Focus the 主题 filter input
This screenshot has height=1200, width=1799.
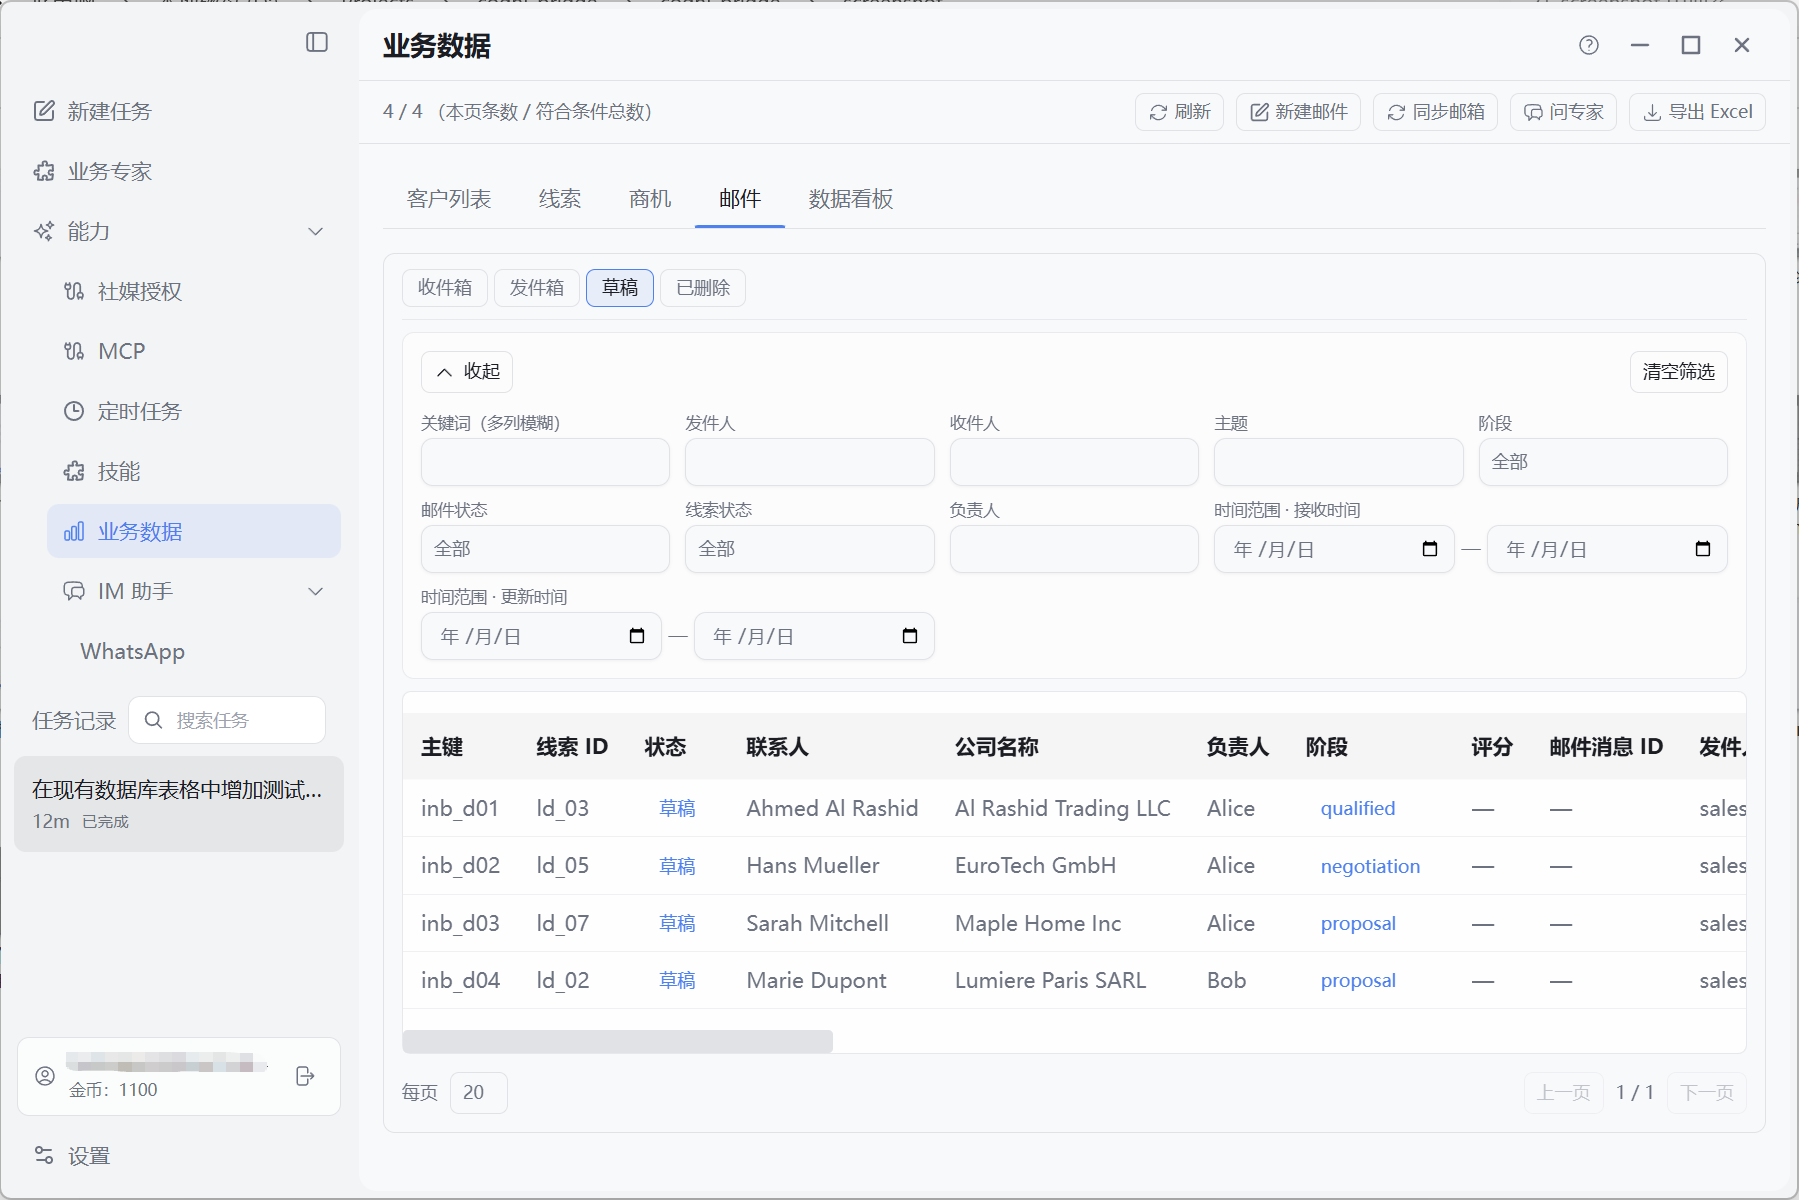point(1338,462)
